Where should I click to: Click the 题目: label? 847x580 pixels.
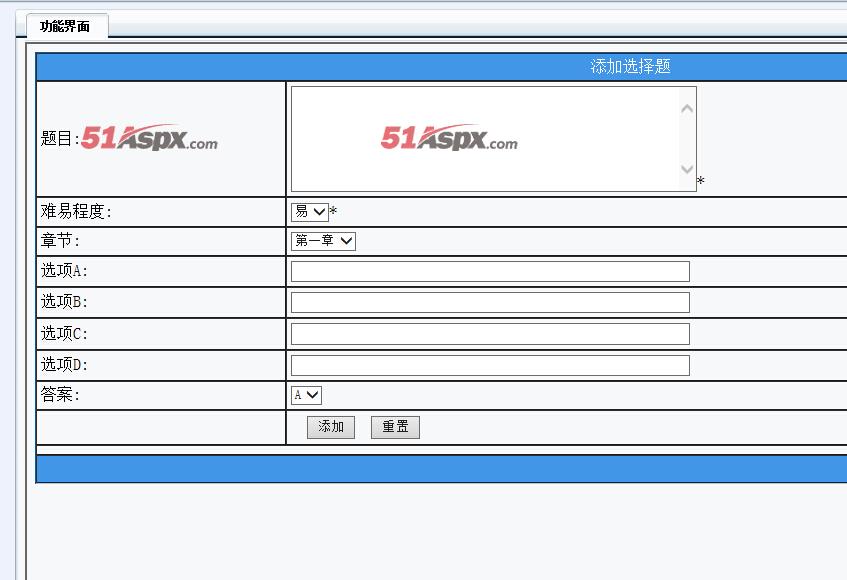60,138
